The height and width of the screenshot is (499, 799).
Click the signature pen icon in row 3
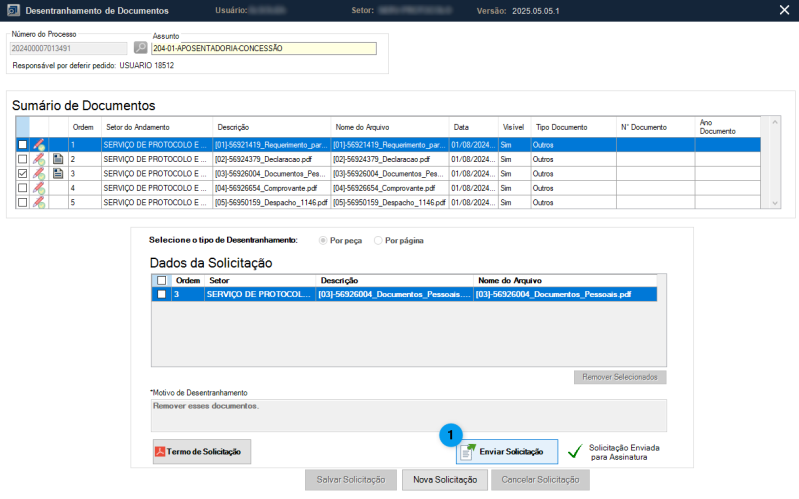39,173
